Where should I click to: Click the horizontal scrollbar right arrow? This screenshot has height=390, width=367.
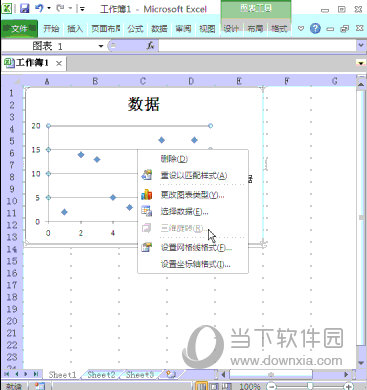click(x=346, y=375)
